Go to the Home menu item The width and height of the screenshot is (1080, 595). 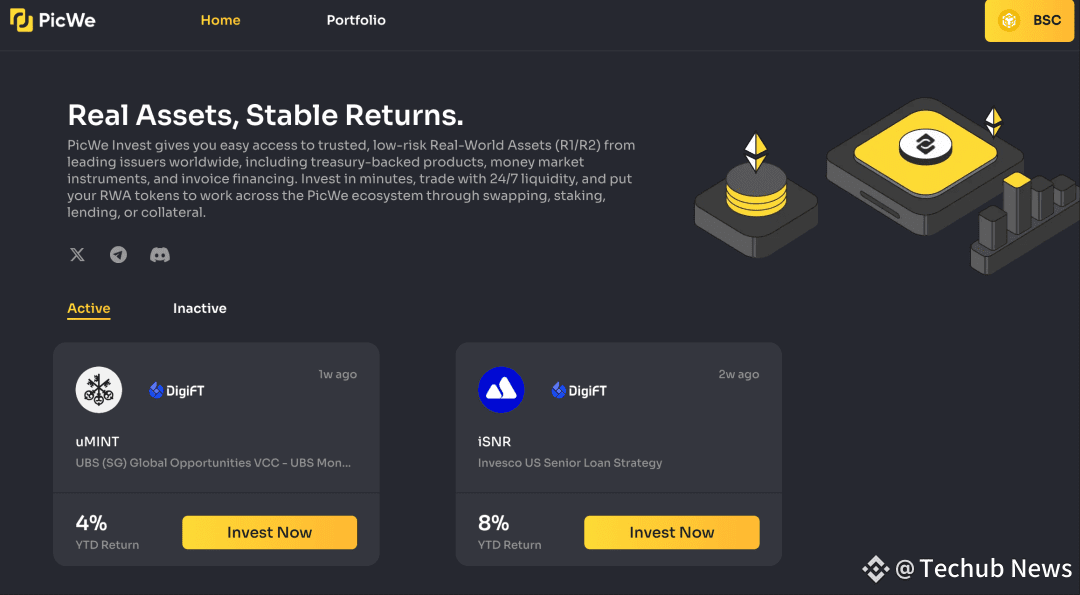point(220,20)
